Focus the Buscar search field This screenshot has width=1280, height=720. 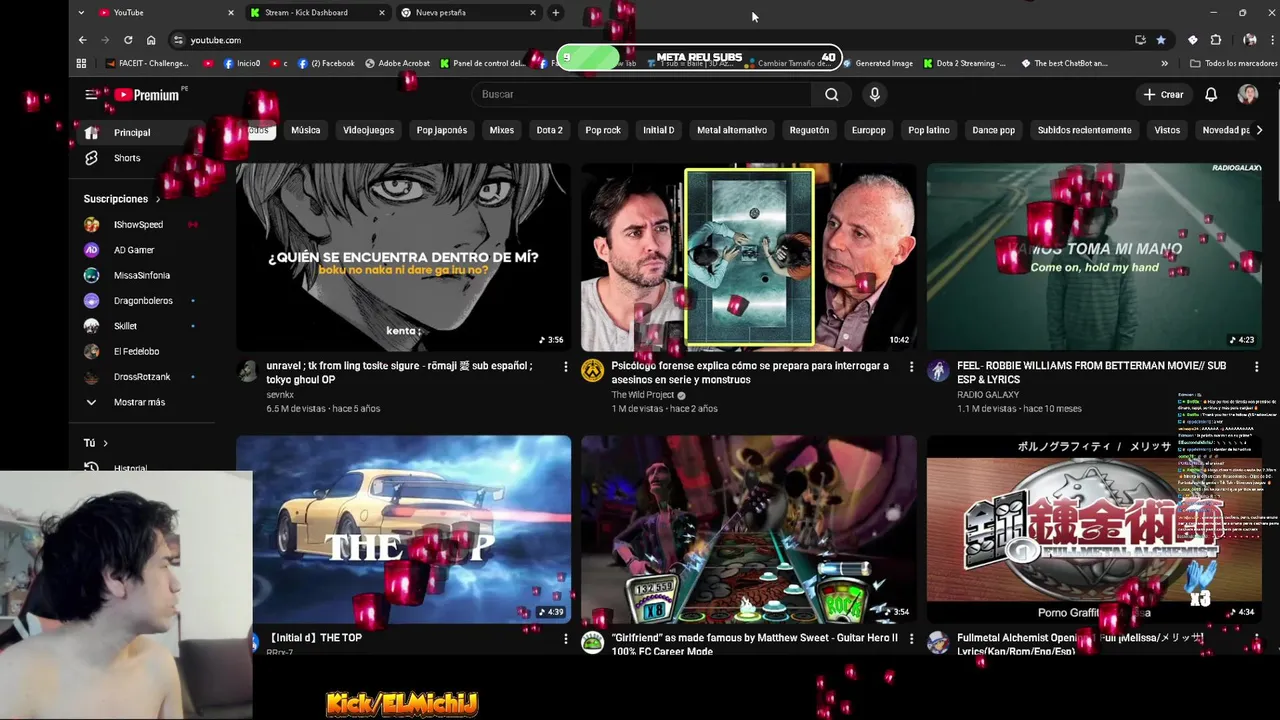[642, 94]
